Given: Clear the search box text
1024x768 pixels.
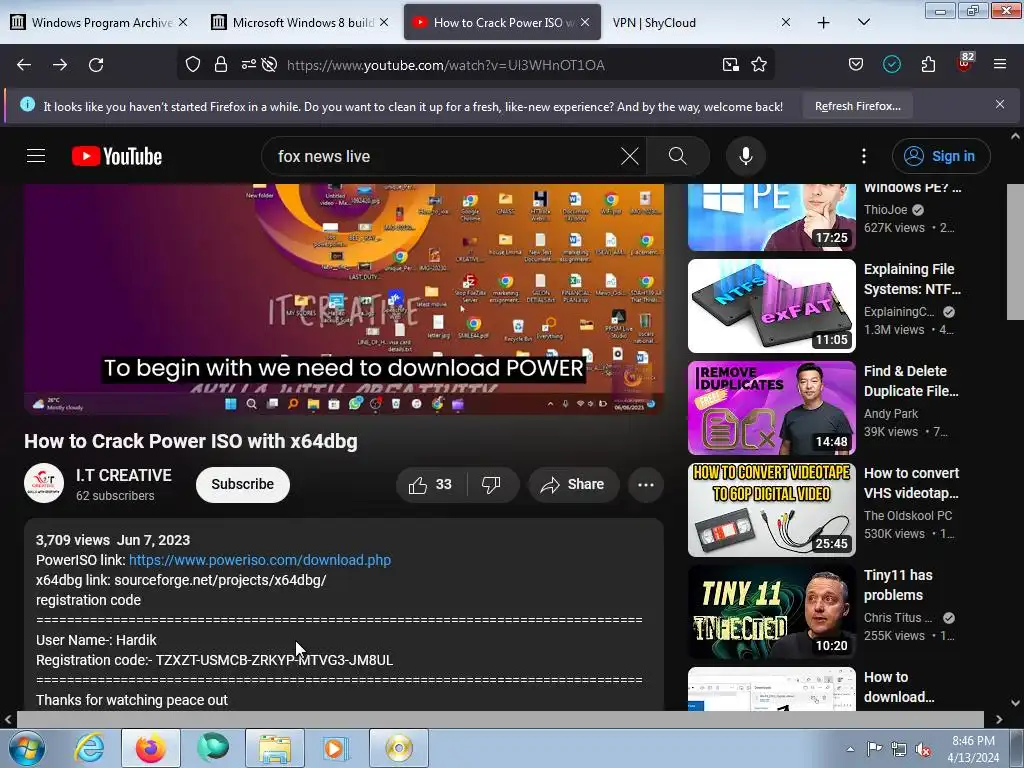Looking at the screenshot, I should (x=630, y=156).
